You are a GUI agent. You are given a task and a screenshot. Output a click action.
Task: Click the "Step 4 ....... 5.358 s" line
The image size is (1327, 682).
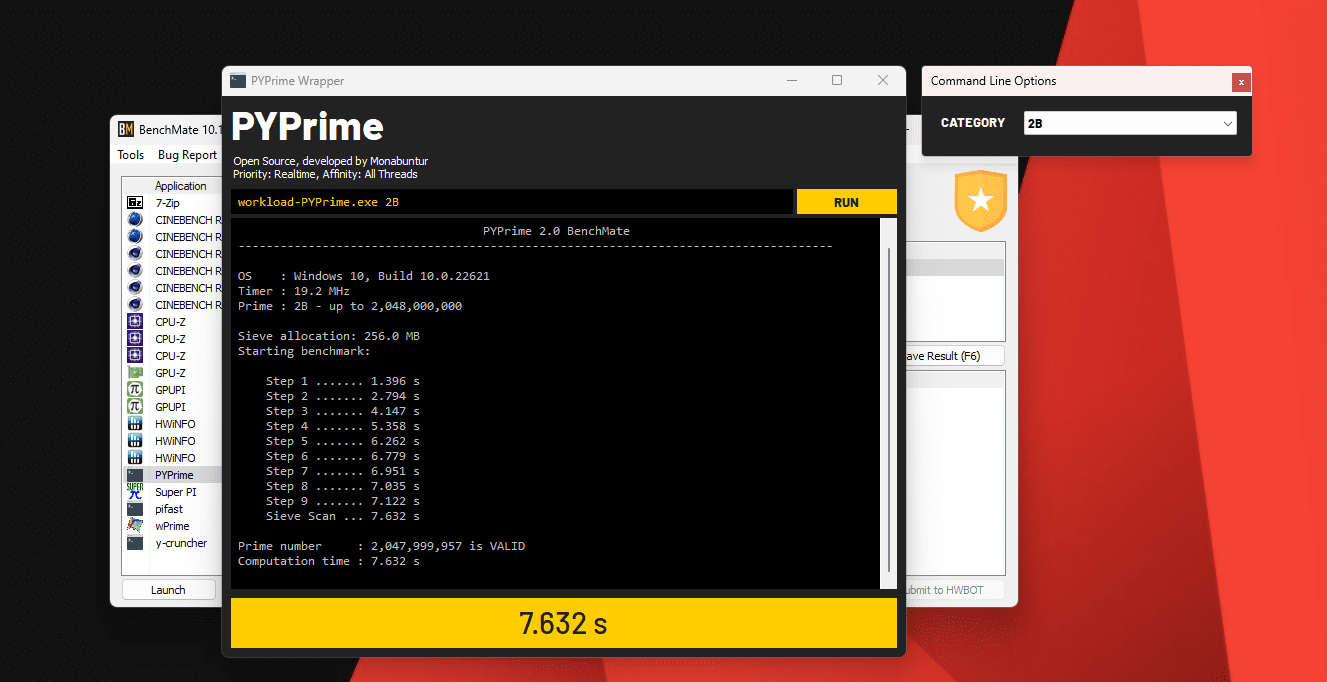pos(343,426)
